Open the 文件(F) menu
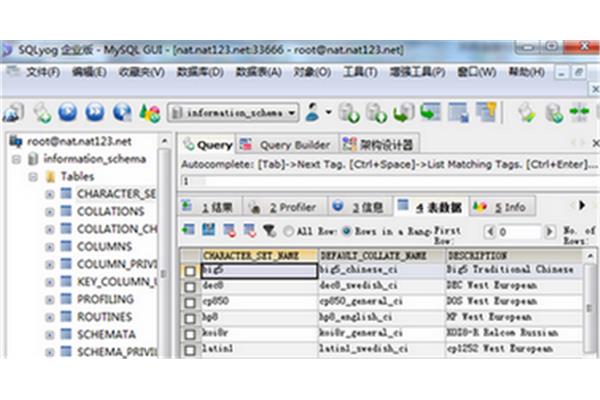 click(43, 72)
